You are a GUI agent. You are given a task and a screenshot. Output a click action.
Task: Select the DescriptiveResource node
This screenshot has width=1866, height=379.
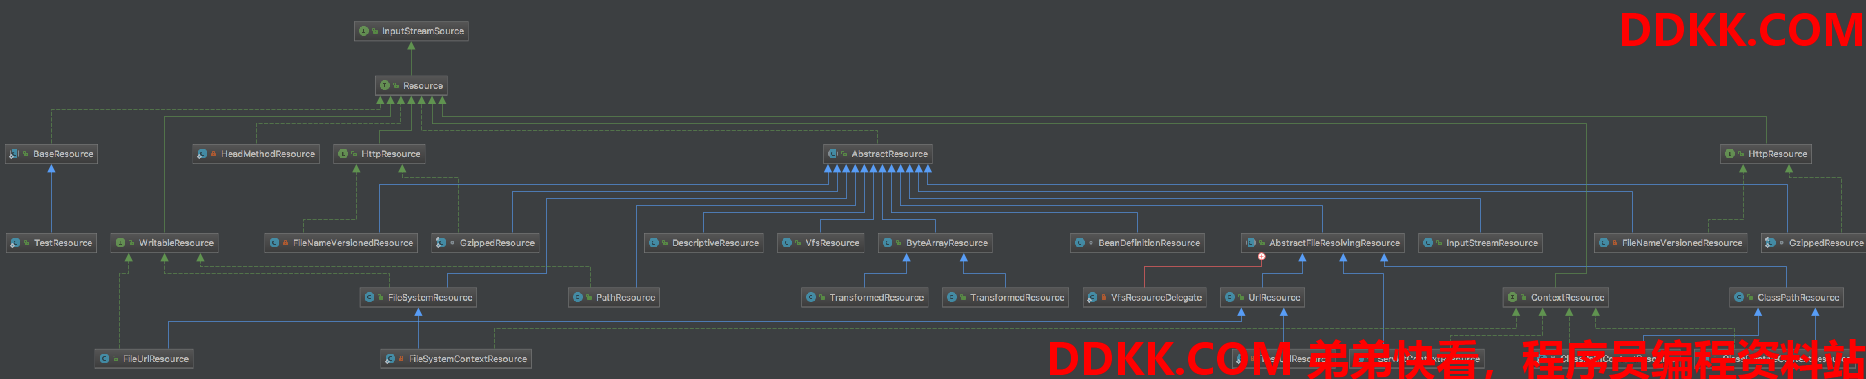coord(704,243)
